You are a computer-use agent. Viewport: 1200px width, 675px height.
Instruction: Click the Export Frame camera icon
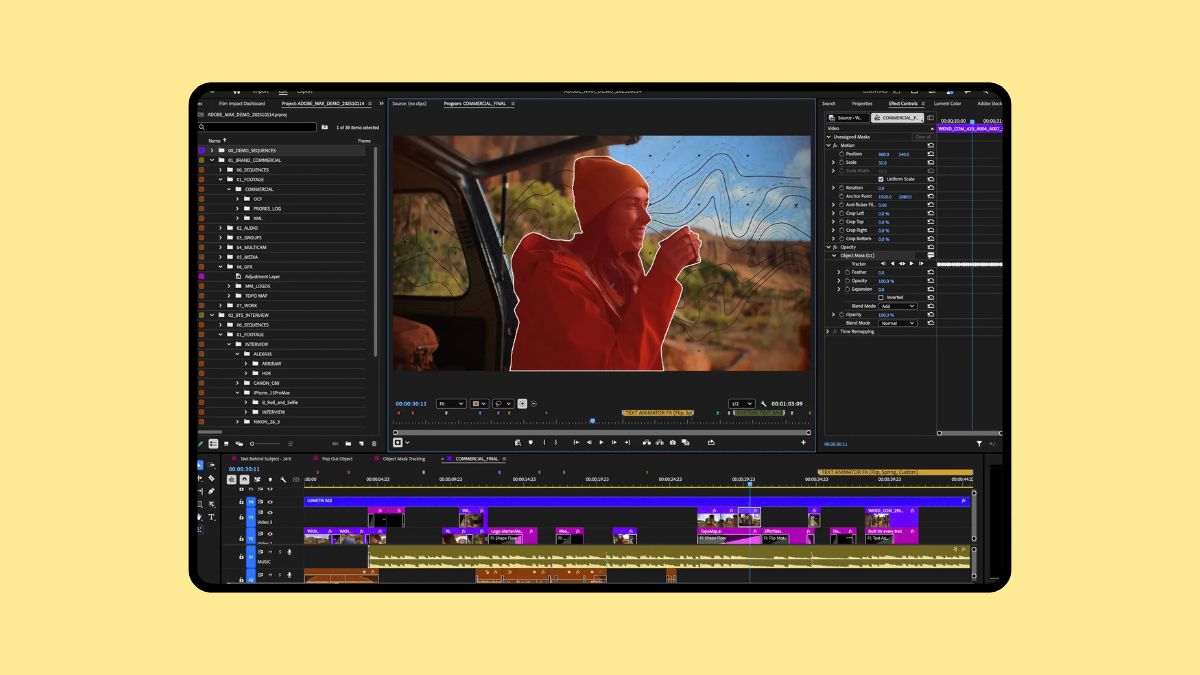coord(673,442)
